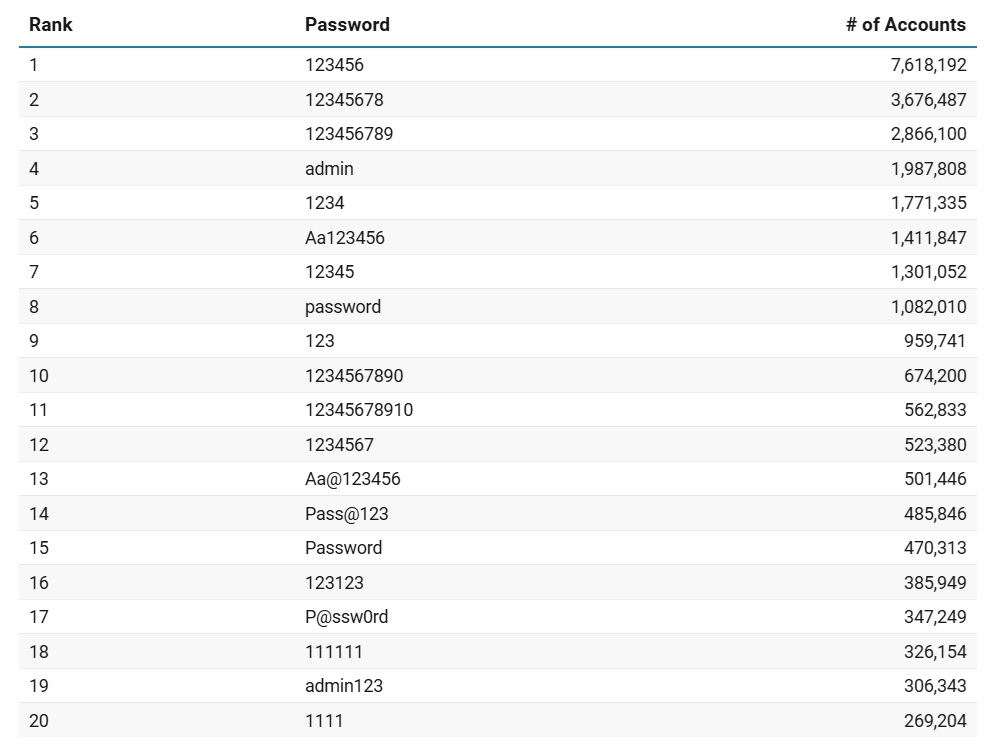Screen dimensions: 992x750
Task: Click the 'P@ssw0rd' password entry
Action: 346,617
